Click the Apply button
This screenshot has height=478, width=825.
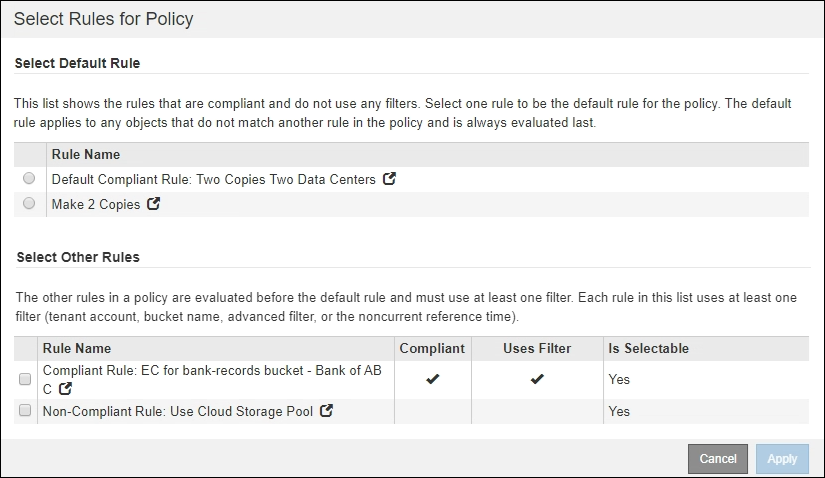(x=782, y=459)
